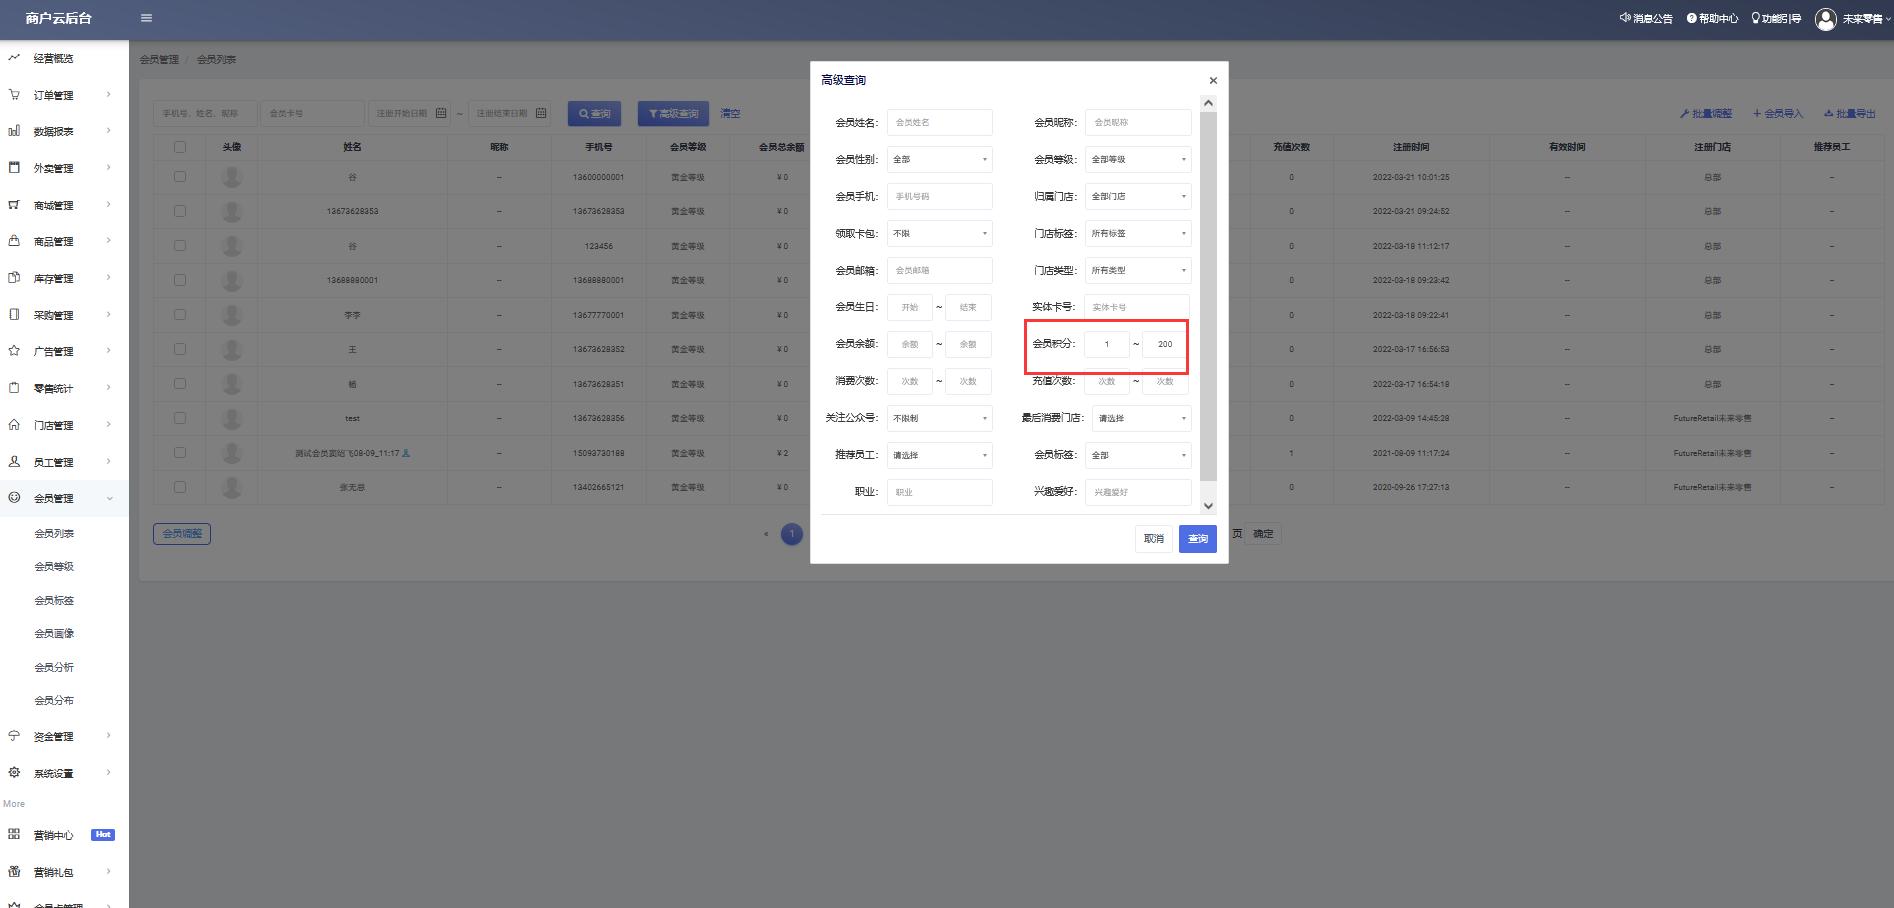Open the 推荐员工 dropdown

[940, 455]
